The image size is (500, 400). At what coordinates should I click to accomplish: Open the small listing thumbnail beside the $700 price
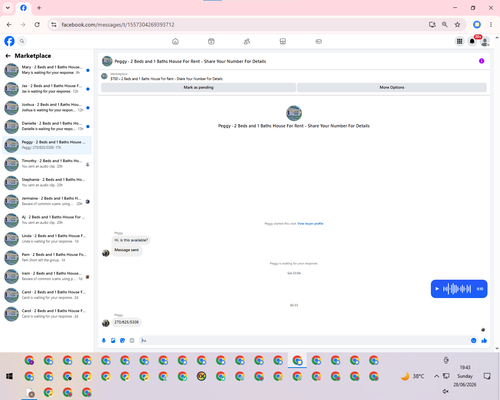point(104,76)
